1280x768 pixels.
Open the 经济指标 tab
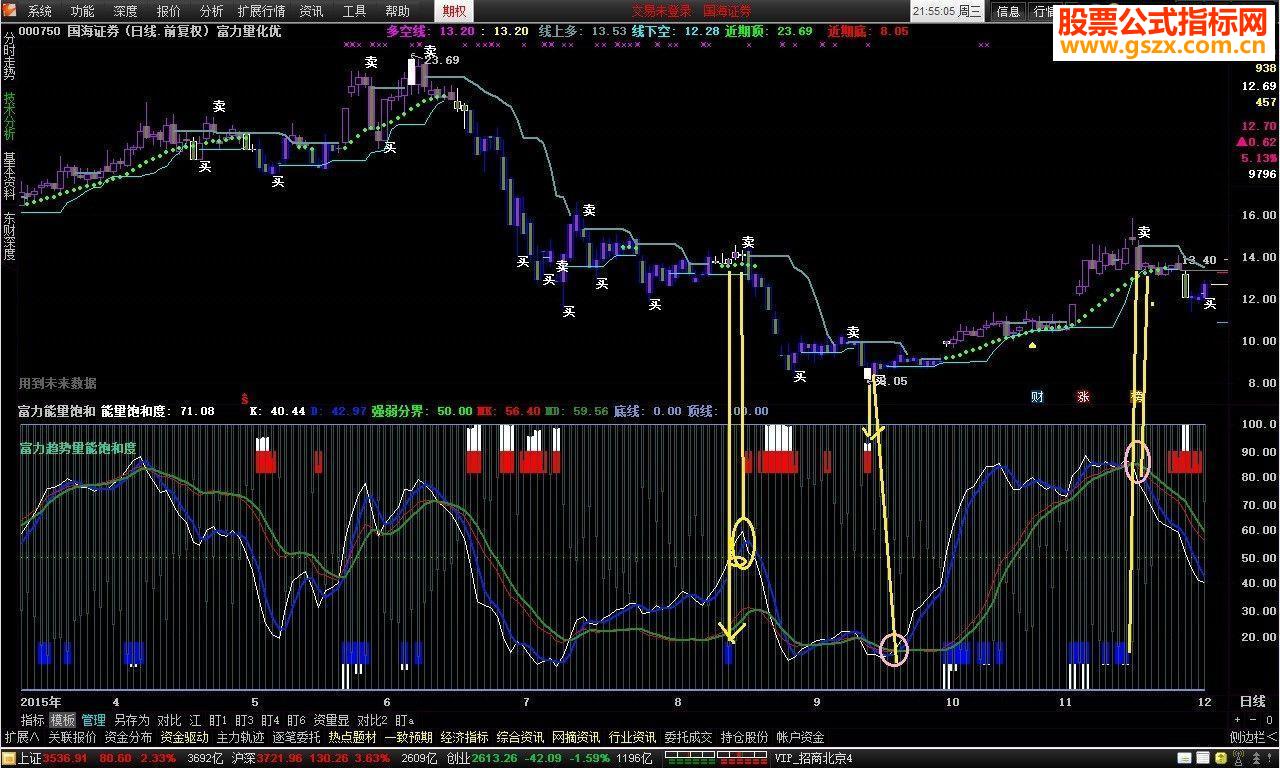[x=464, y=737]
